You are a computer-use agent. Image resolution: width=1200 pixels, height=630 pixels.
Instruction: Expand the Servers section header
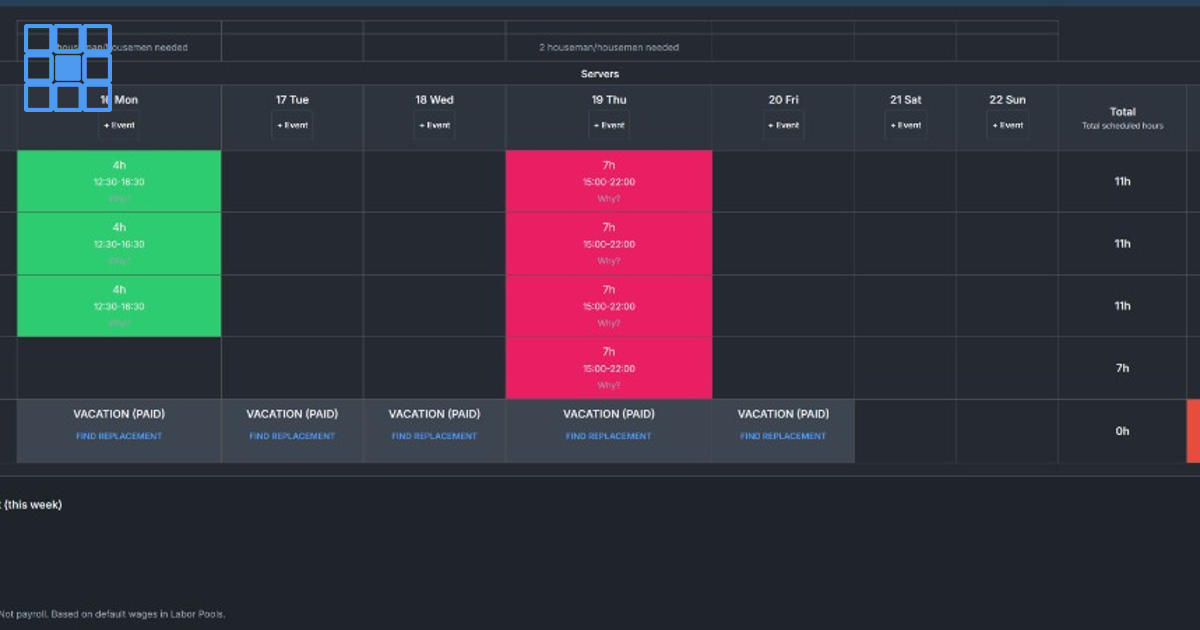[x=600, y=73]
